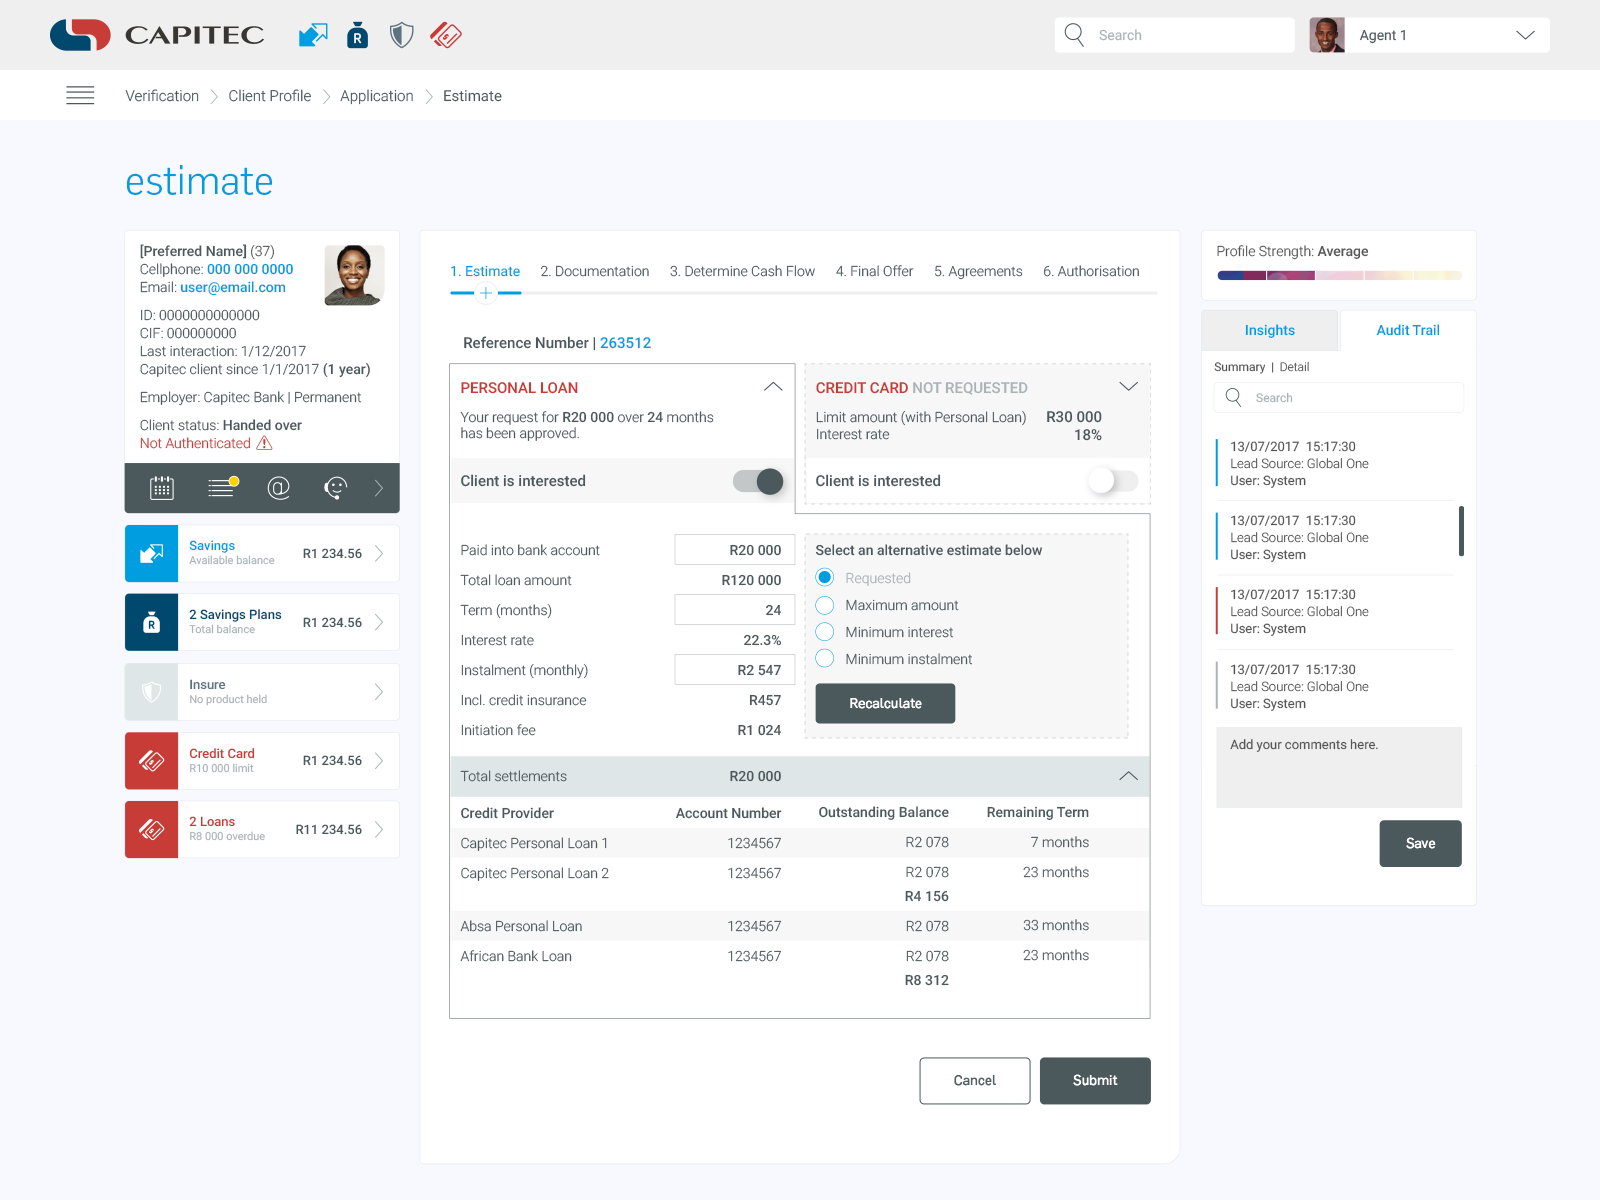
Task: Click the email @ icon in client toolbar
Action: pos(279,488)
